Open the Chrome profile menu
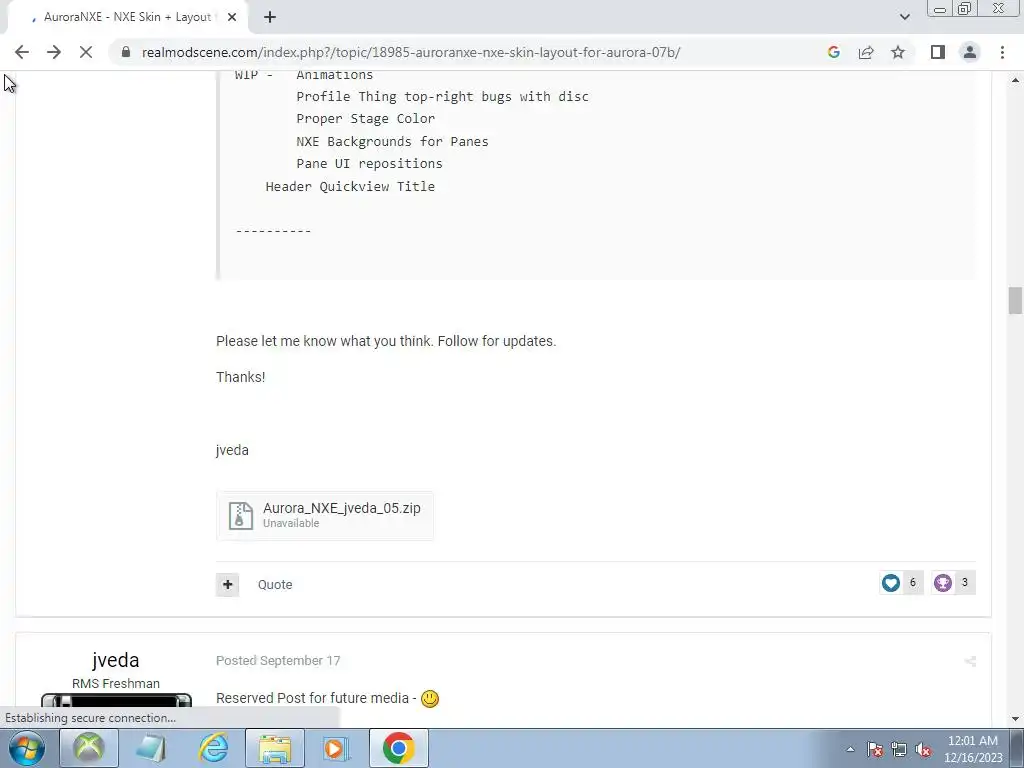This screenshot has height=768, width=1024. click(970, 52)
